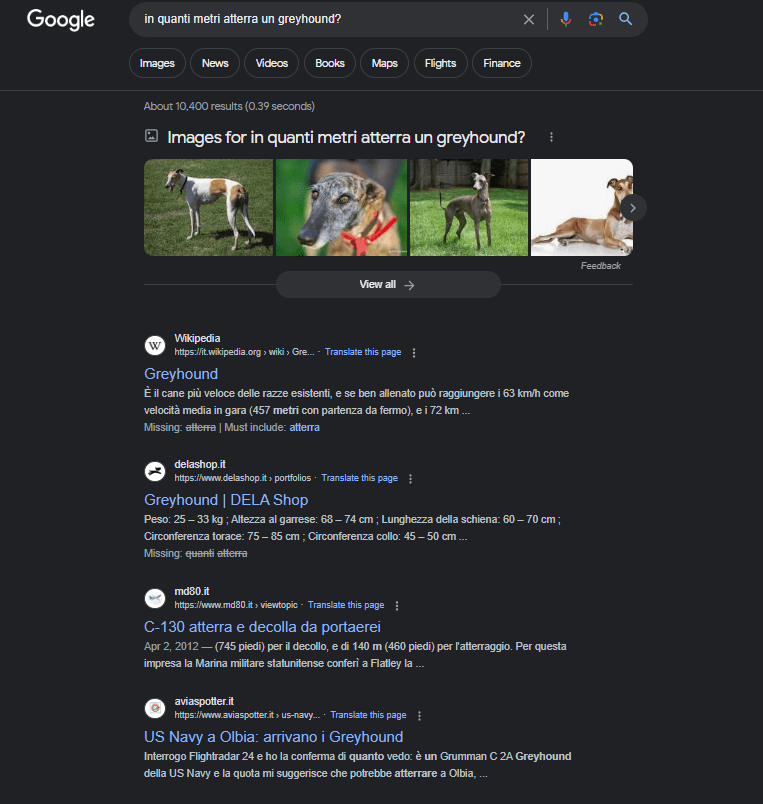Click the brindle greyhound face thumbnail
The width and height of the screenshot is (763, 804).
coord(341,208)
